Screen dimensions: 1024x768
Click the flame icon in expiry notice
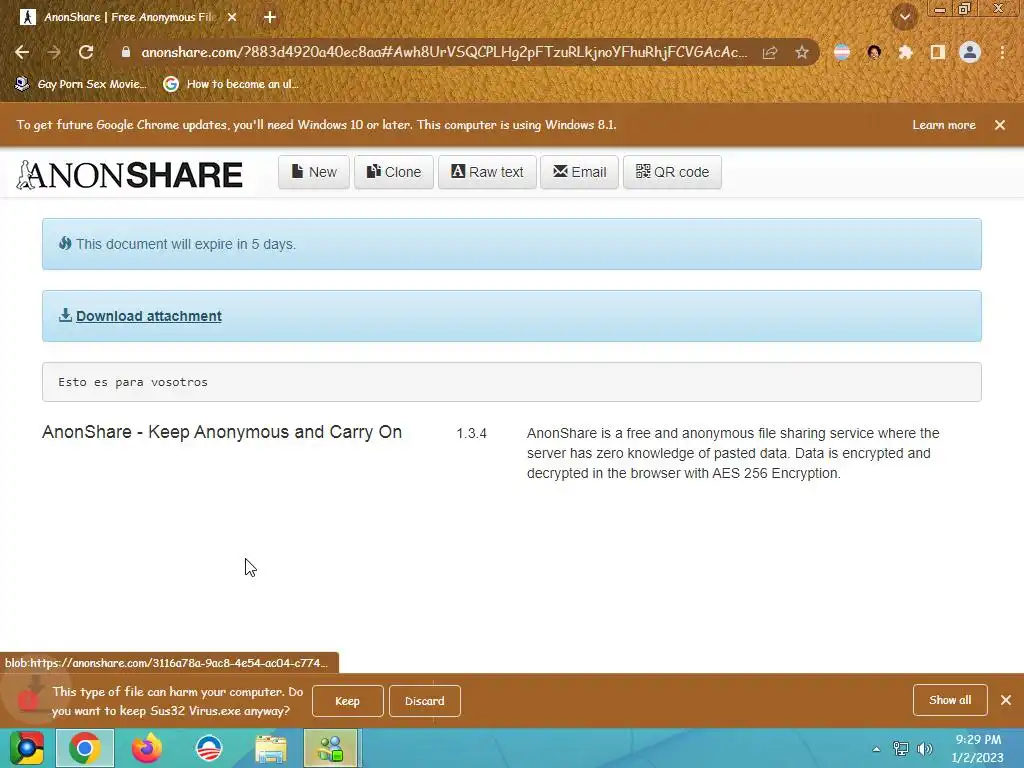(65, 244)
